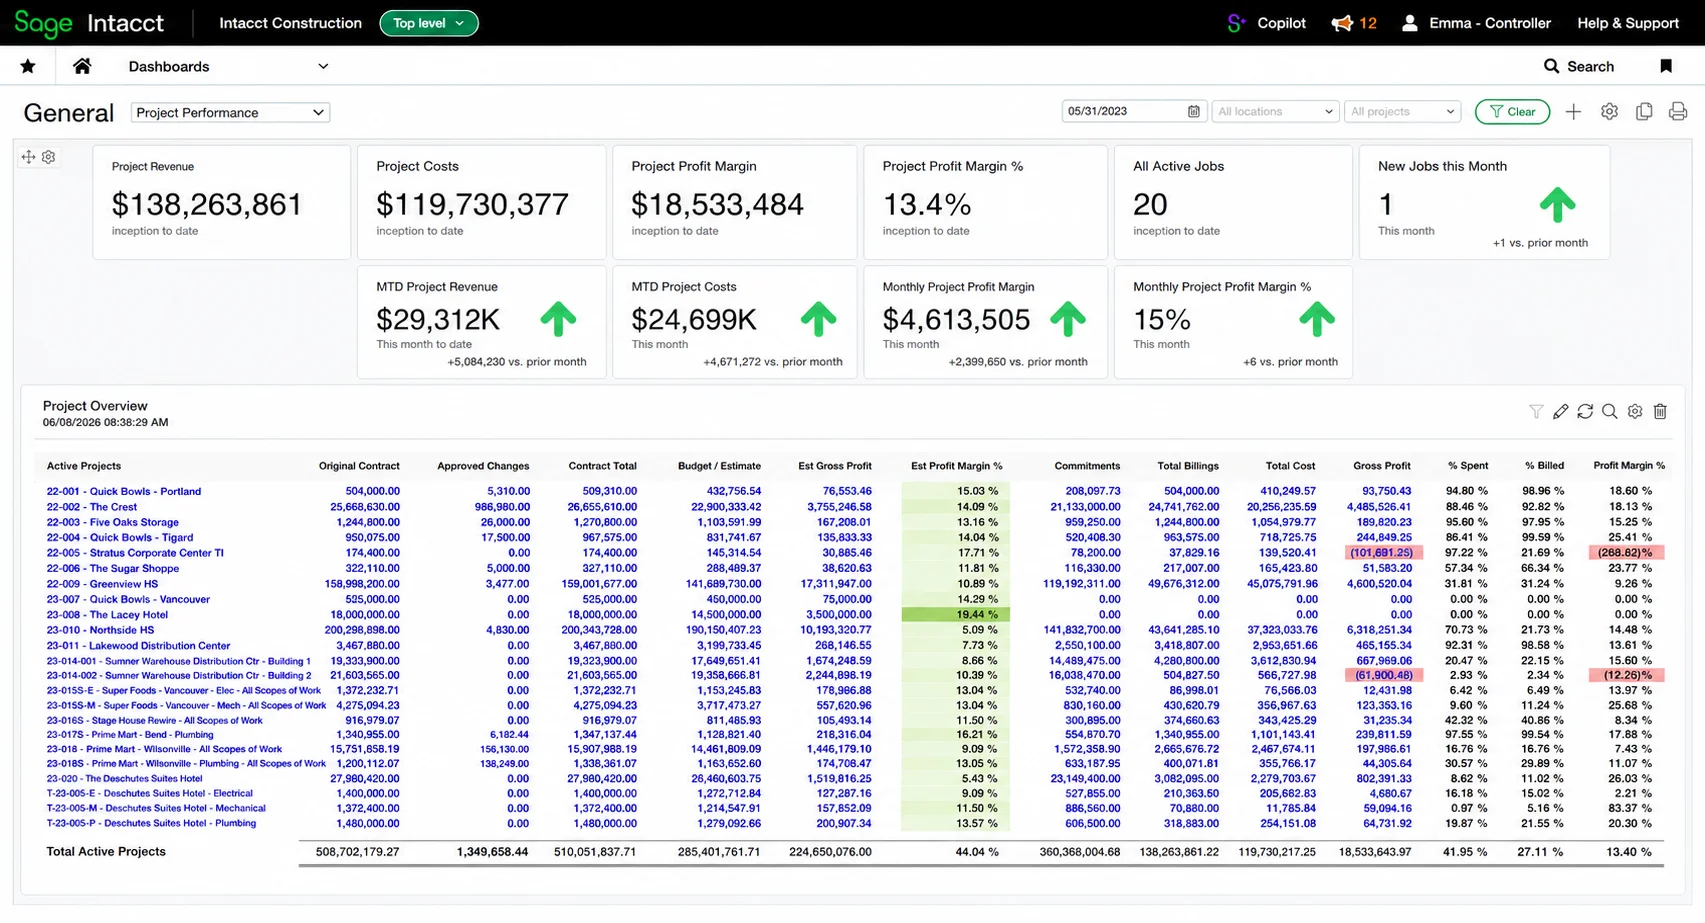Open the bookmark icon near Search

1666,66
